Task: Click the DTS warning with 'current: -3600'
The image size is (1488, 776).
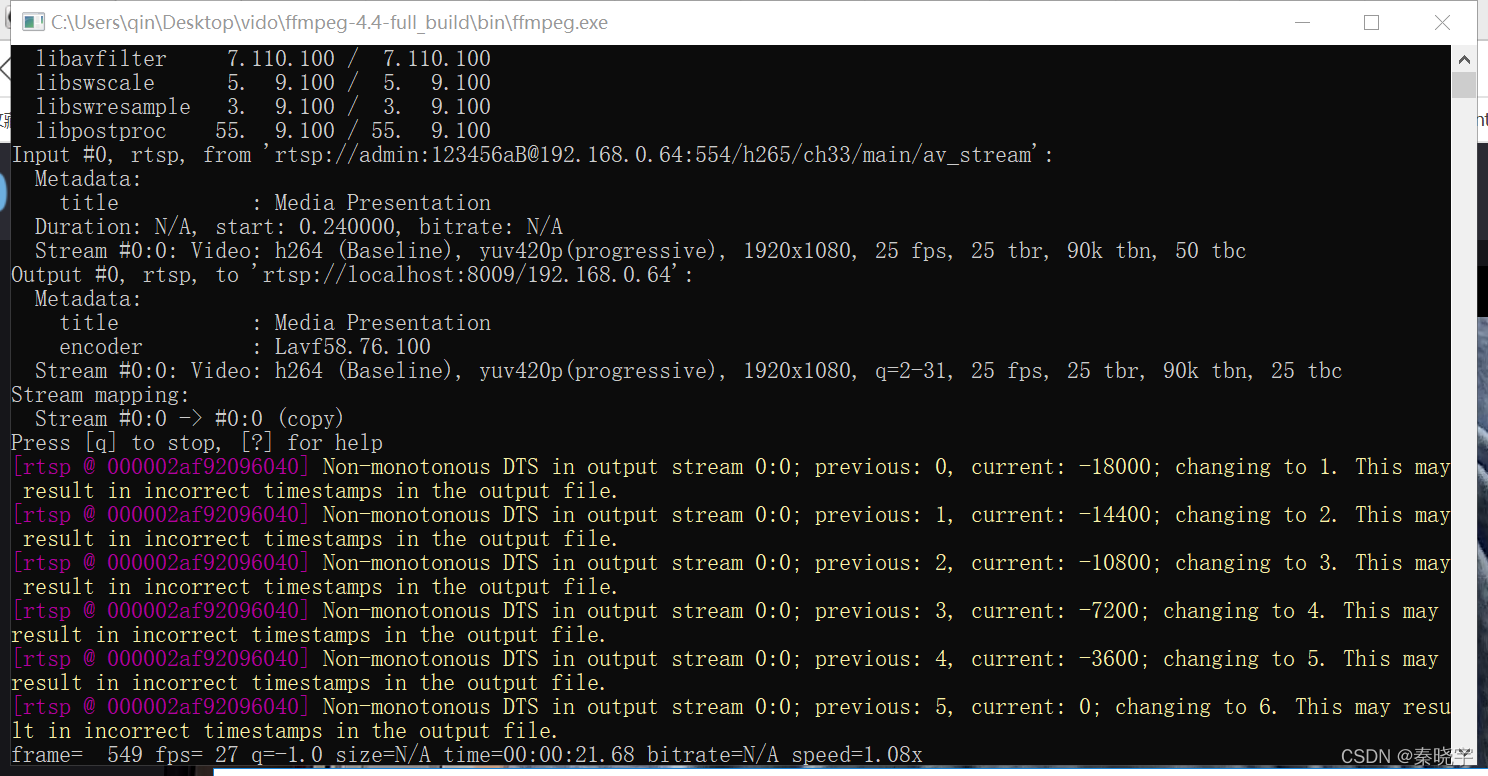Action: (x=725, y=671)
